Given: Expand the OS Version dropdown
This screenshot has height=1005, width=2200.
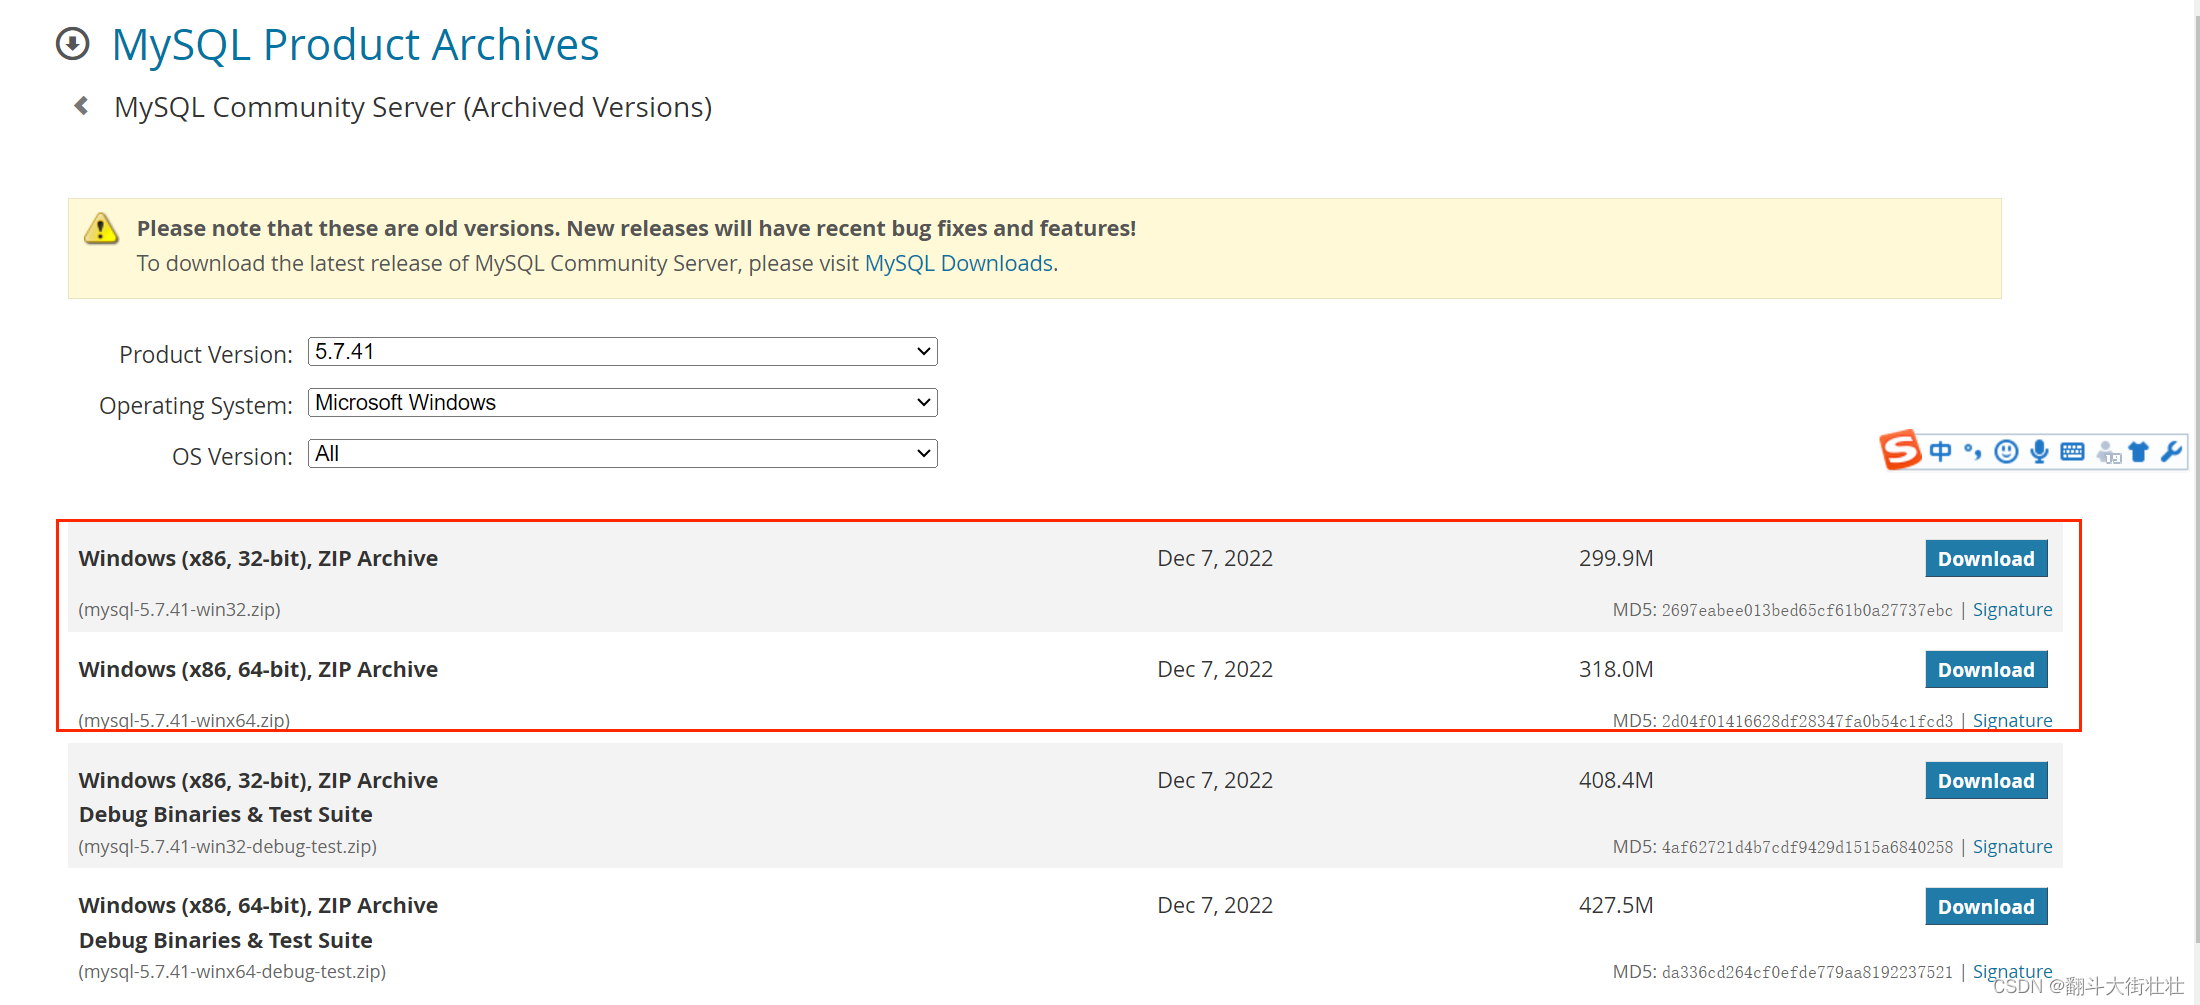Looking at the screenshot, I should click(622, 454).
